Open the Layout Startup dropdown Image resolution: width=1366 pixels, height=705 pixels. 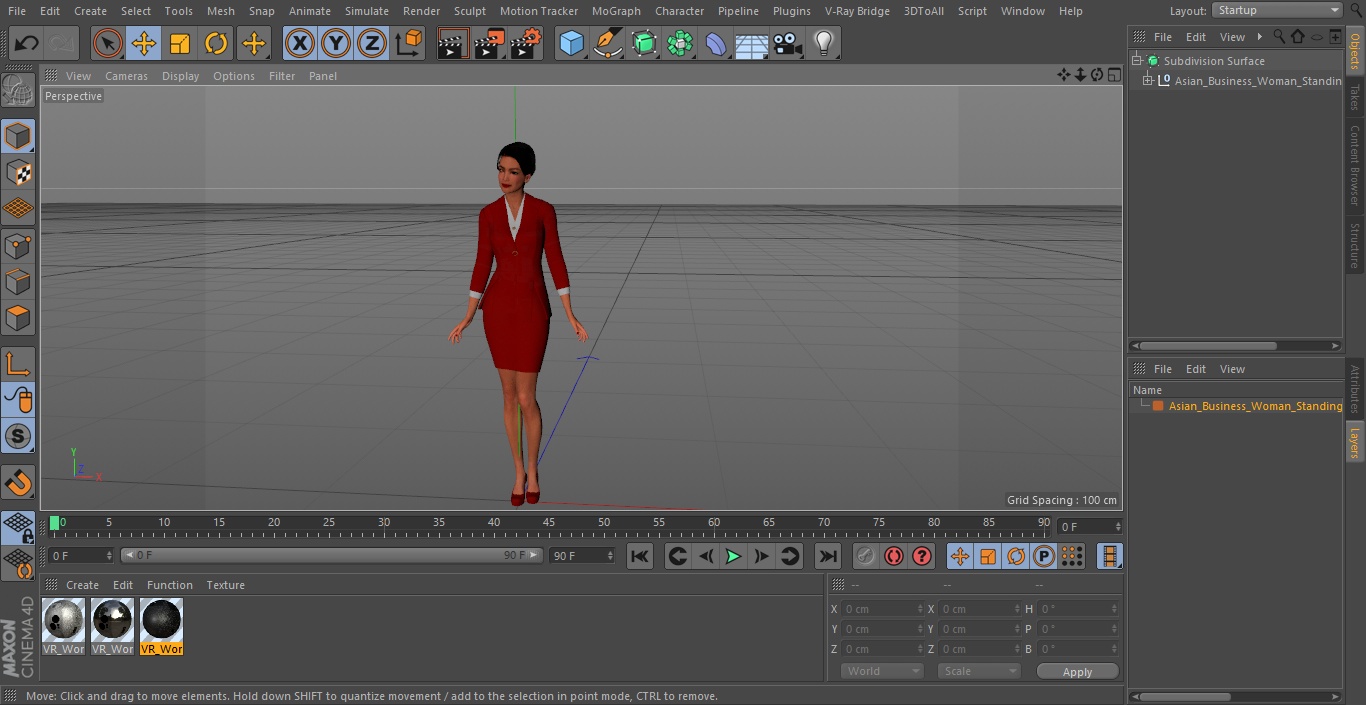pyautogui.click(x=1277, y=10)
